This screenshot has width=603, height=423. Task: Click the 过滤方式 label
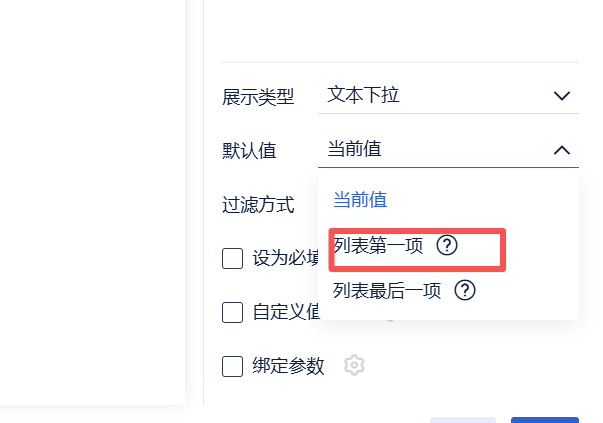[x=258, y=205]
